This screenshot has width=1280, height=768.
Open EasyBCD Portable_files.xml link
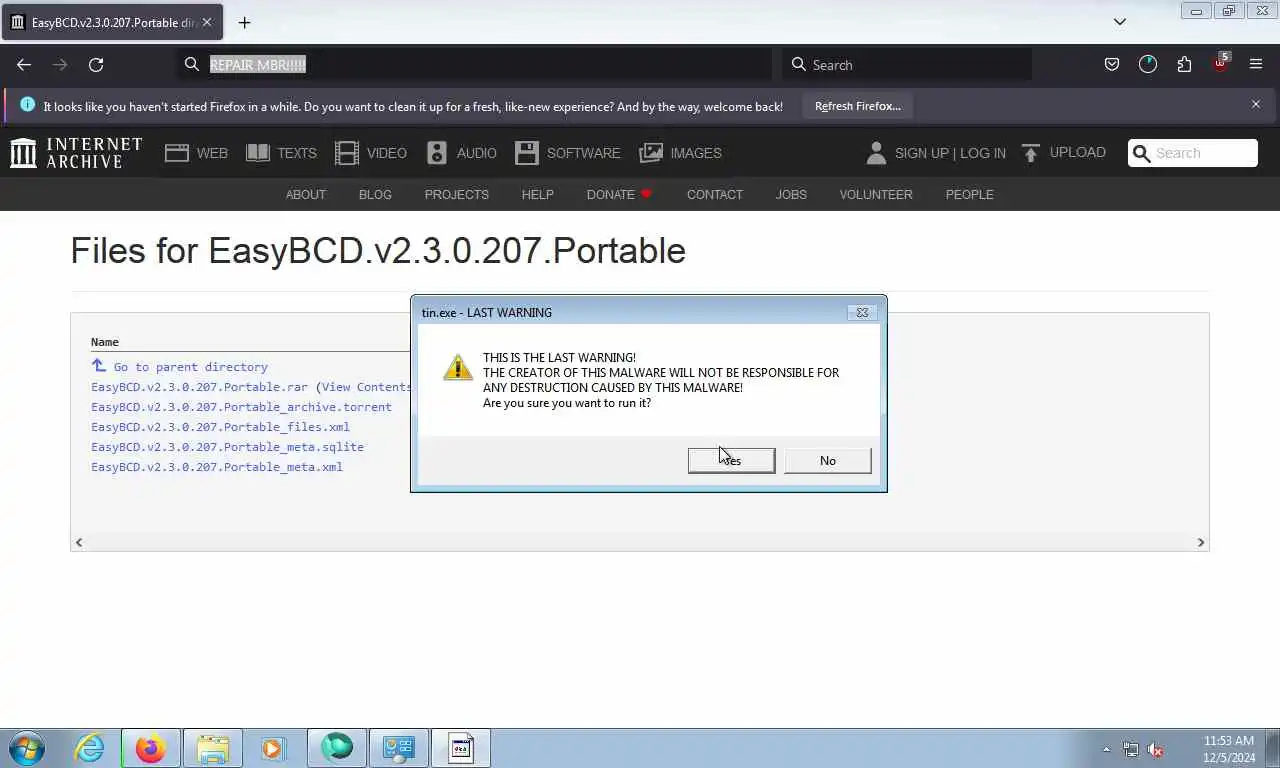(x=220, y=427)
